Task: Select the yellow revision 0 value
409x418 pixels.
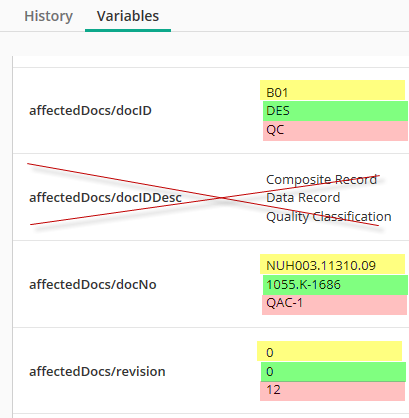Action: (x=329, y=351)
